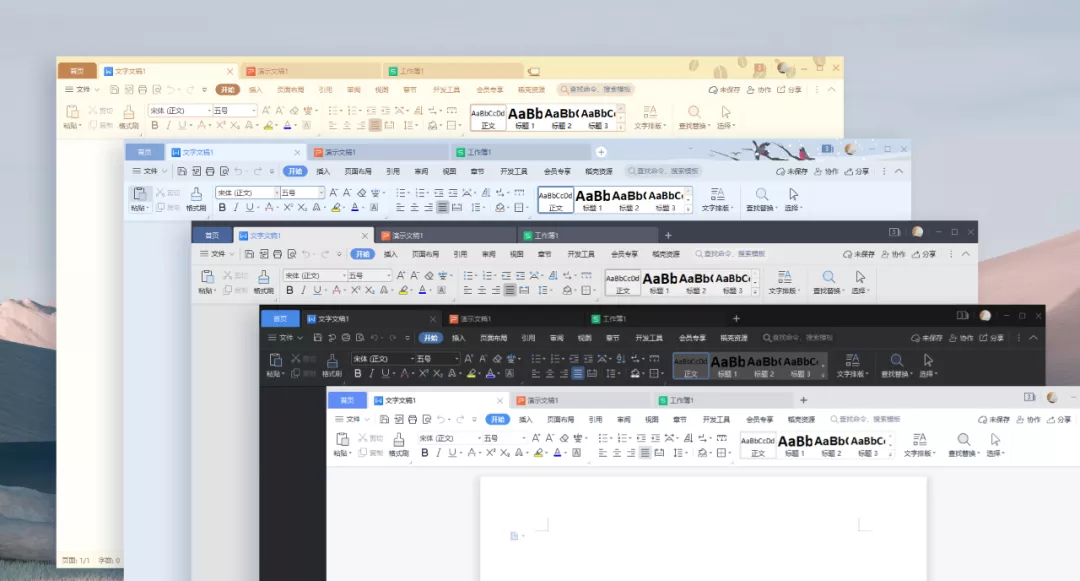Viewport: 1080px width, 581px height.
Task: Toggle justify alignment in white front window
Action: [645, 453]
